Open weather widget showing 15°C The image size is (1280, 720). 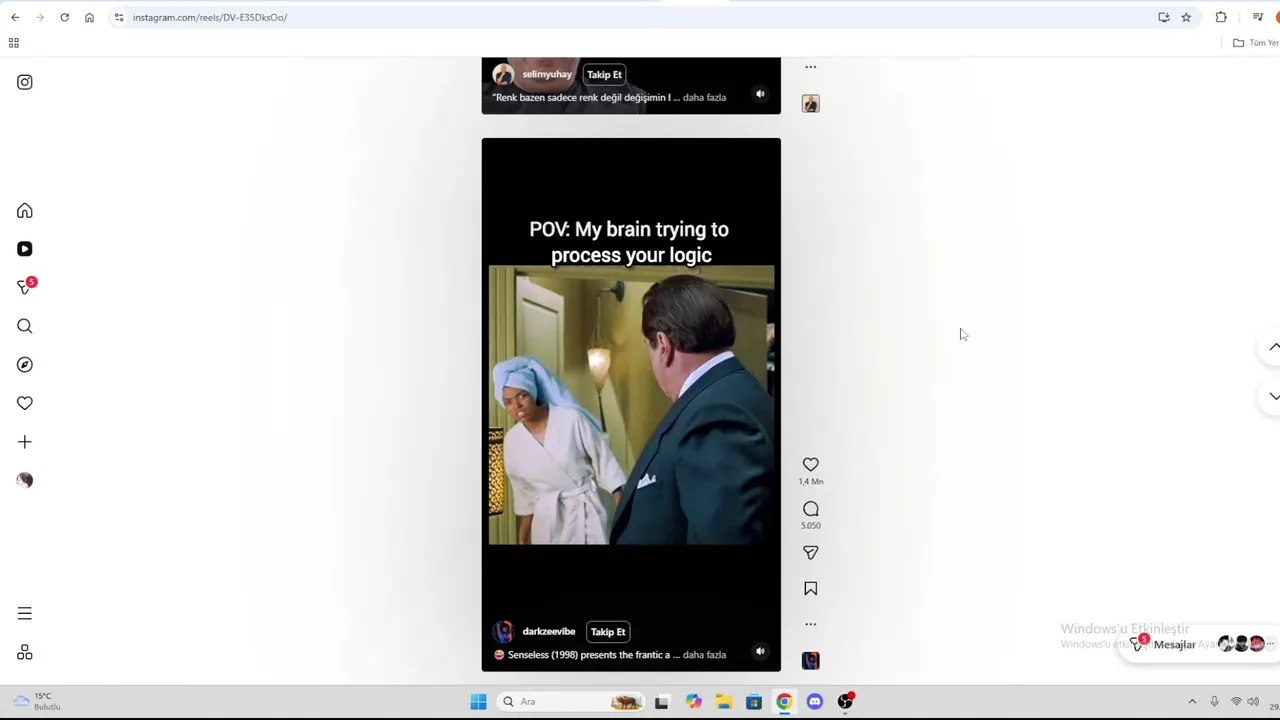(35, 702)
